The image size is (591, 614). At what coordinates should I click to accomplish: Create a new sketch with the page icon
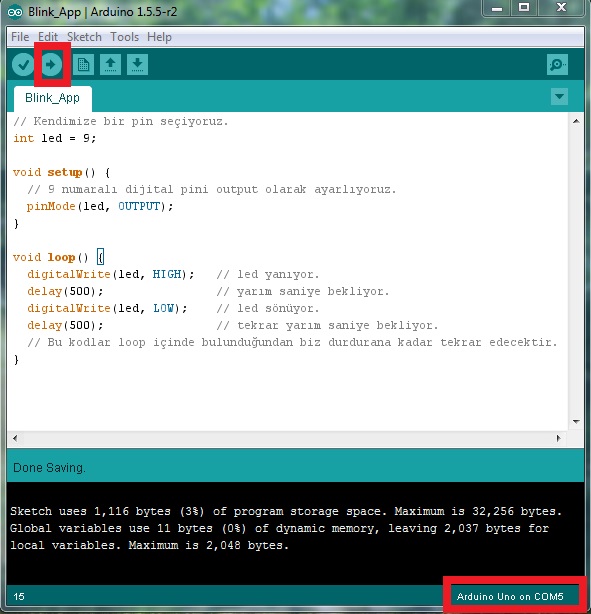(x=83, y=65)
